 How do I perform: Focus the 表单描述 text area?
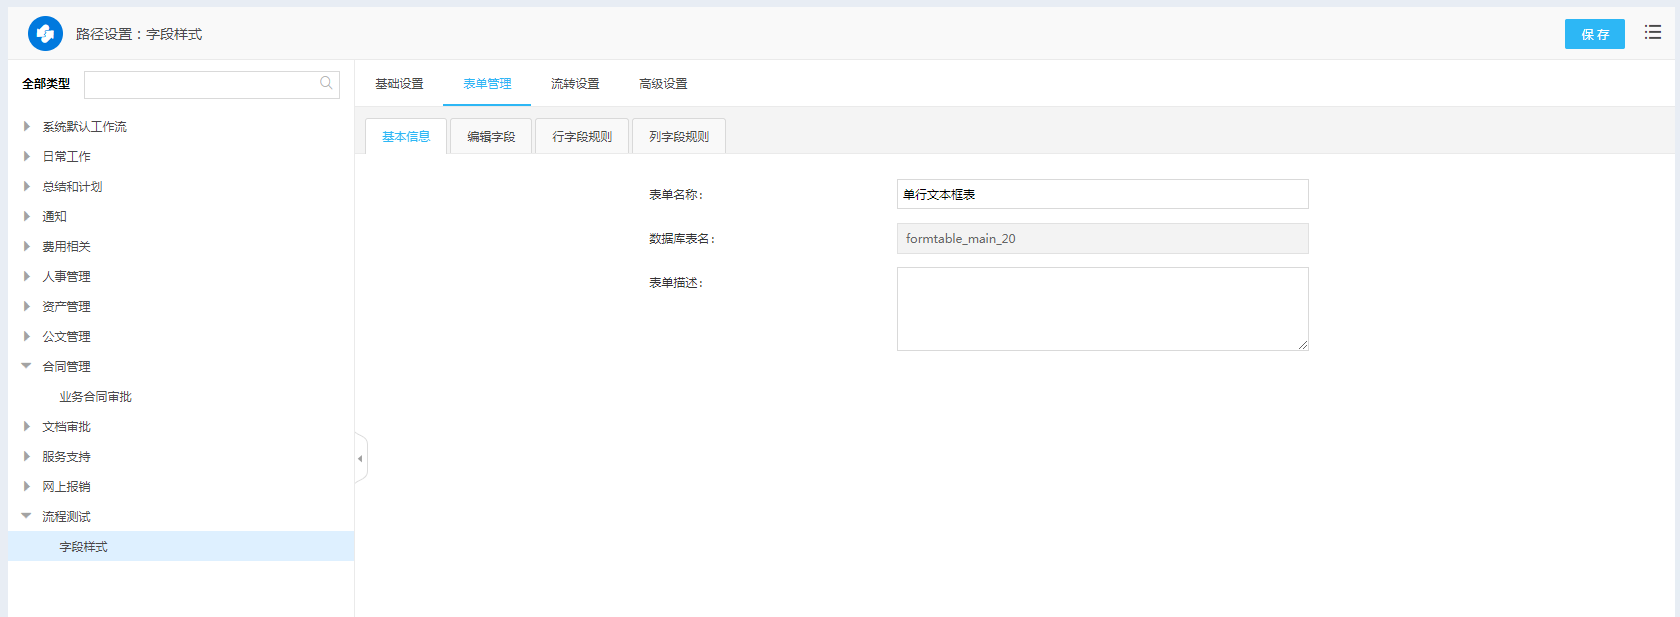pos(1102,309)
